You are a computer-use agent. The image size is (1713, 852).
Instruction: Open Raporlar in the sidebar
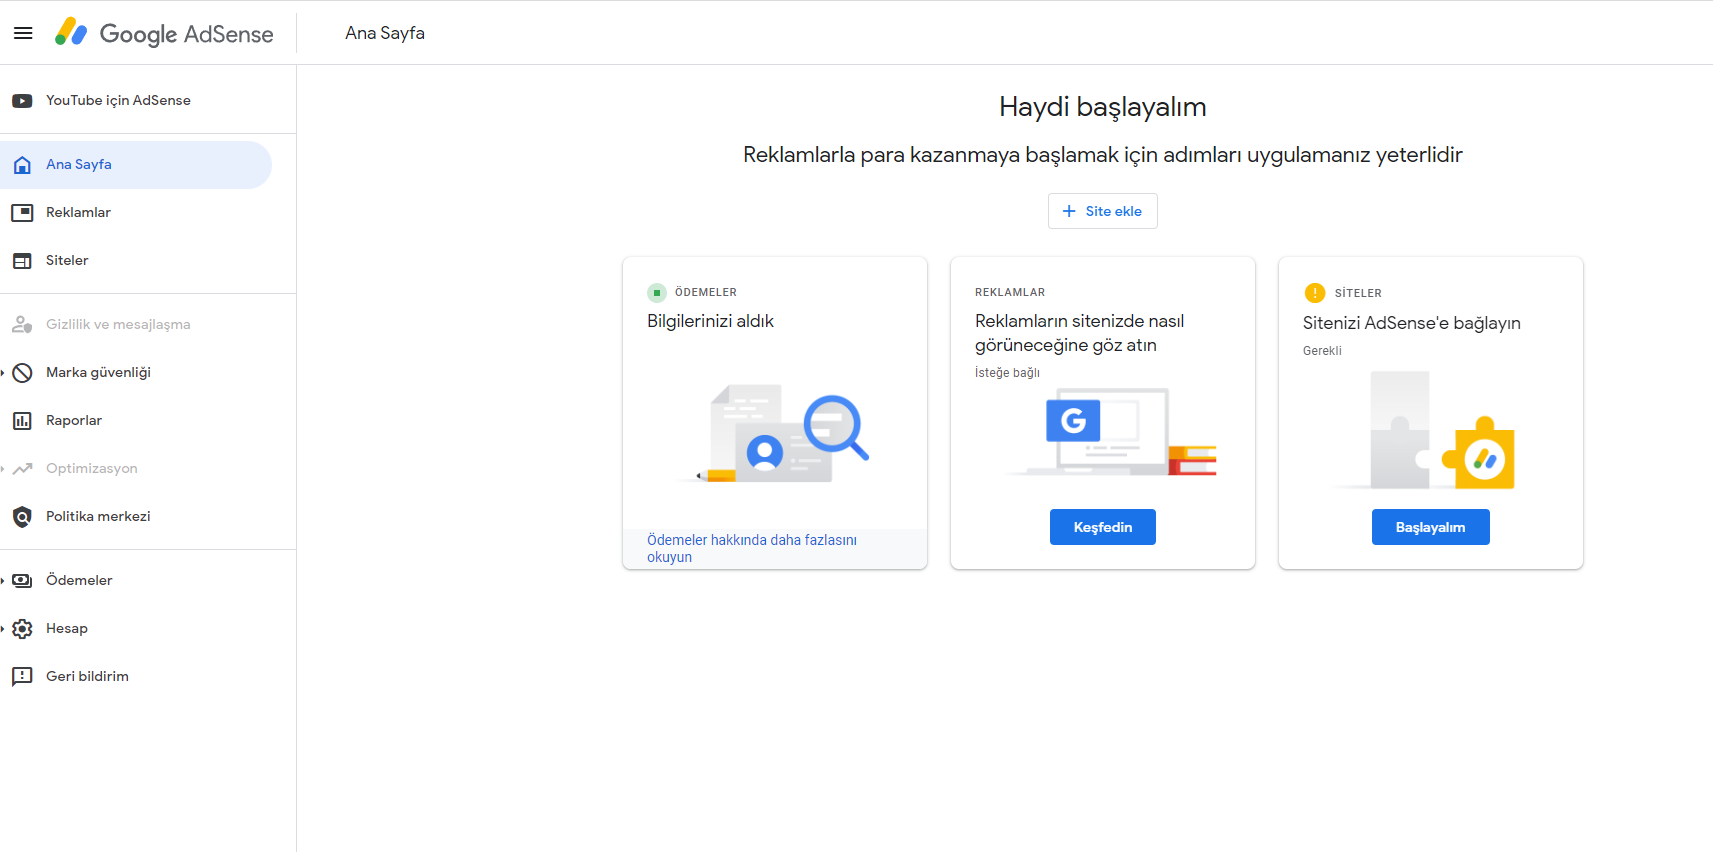(x=136, y=421)
